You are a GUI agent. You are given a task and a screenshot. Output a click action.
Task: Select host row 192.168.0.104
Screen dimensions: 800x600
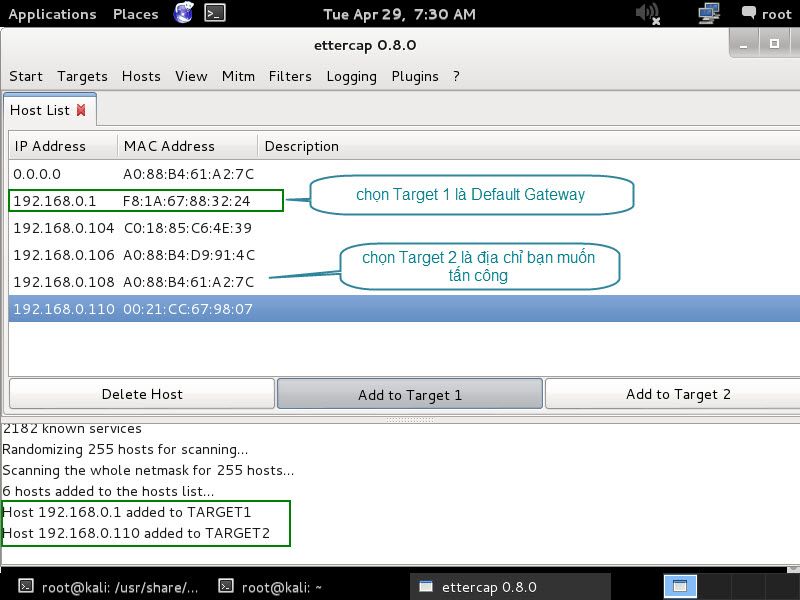(x=404, y=228)
